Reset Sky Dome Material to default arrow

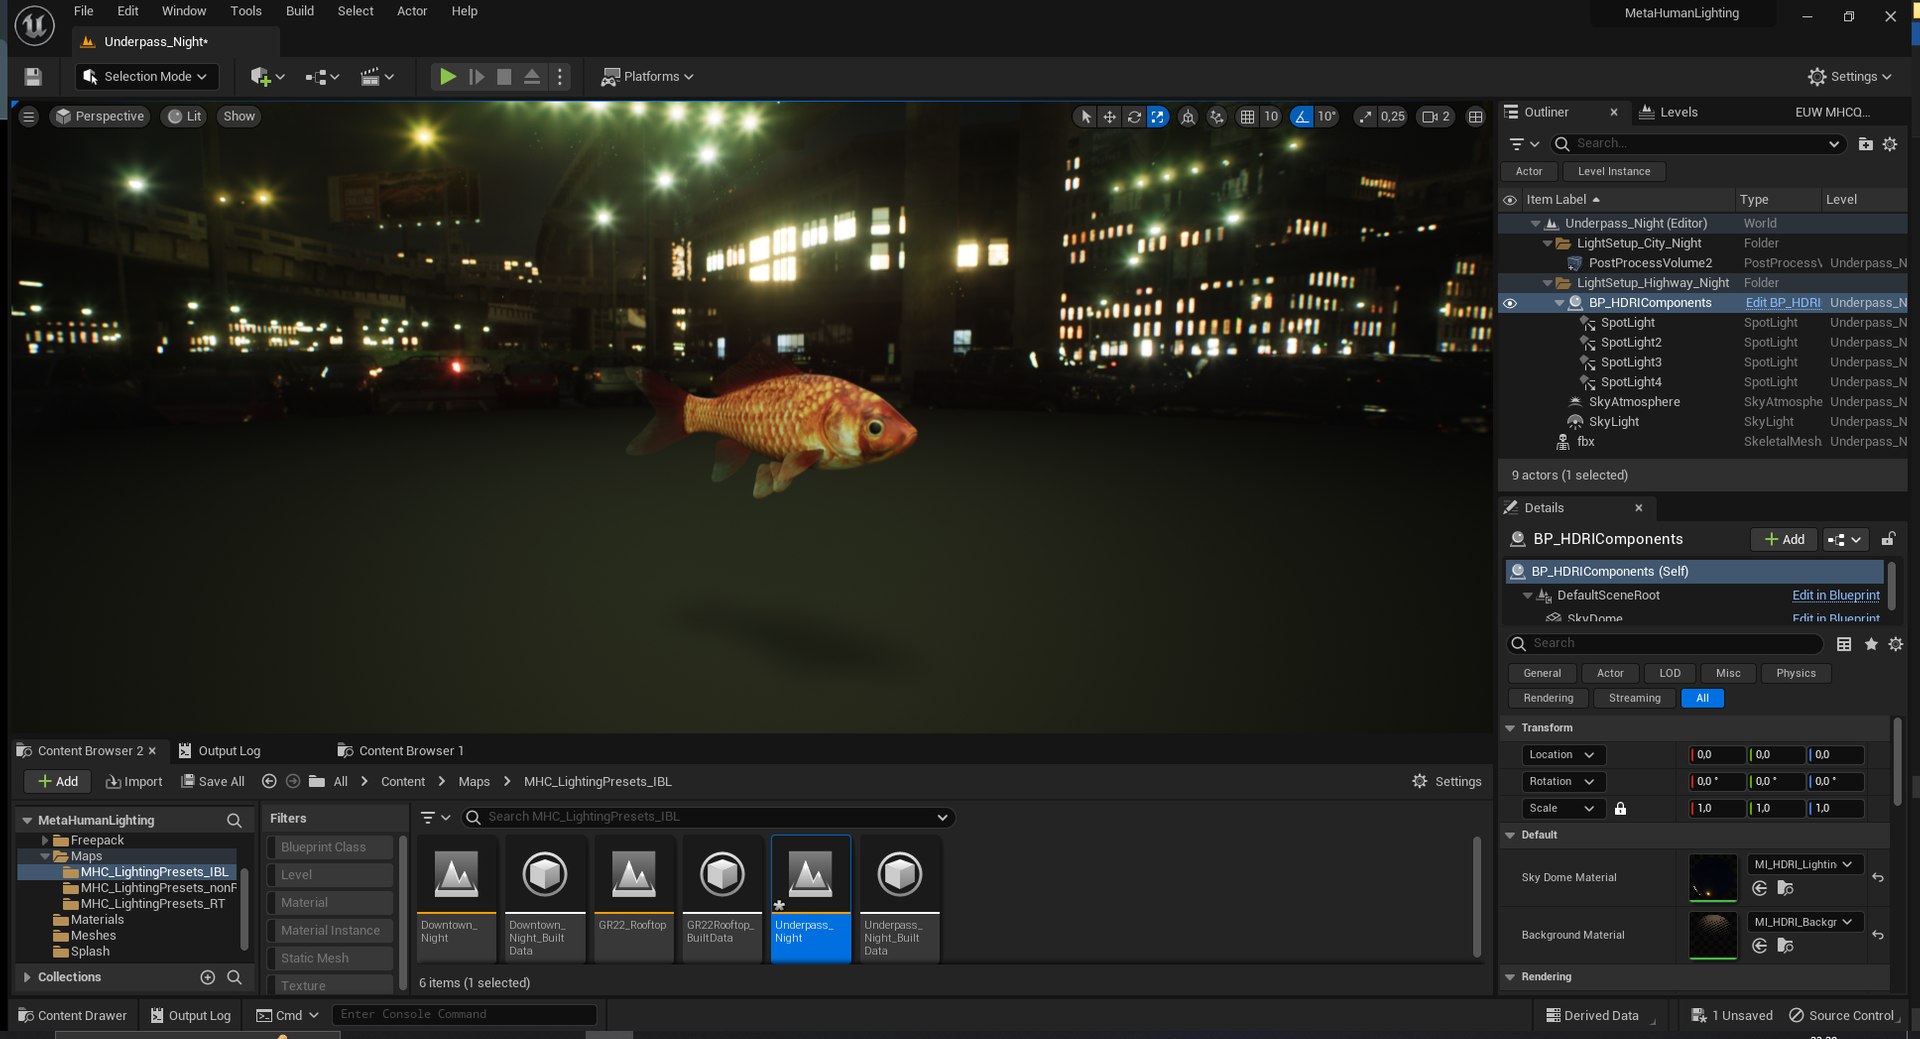1878,878
